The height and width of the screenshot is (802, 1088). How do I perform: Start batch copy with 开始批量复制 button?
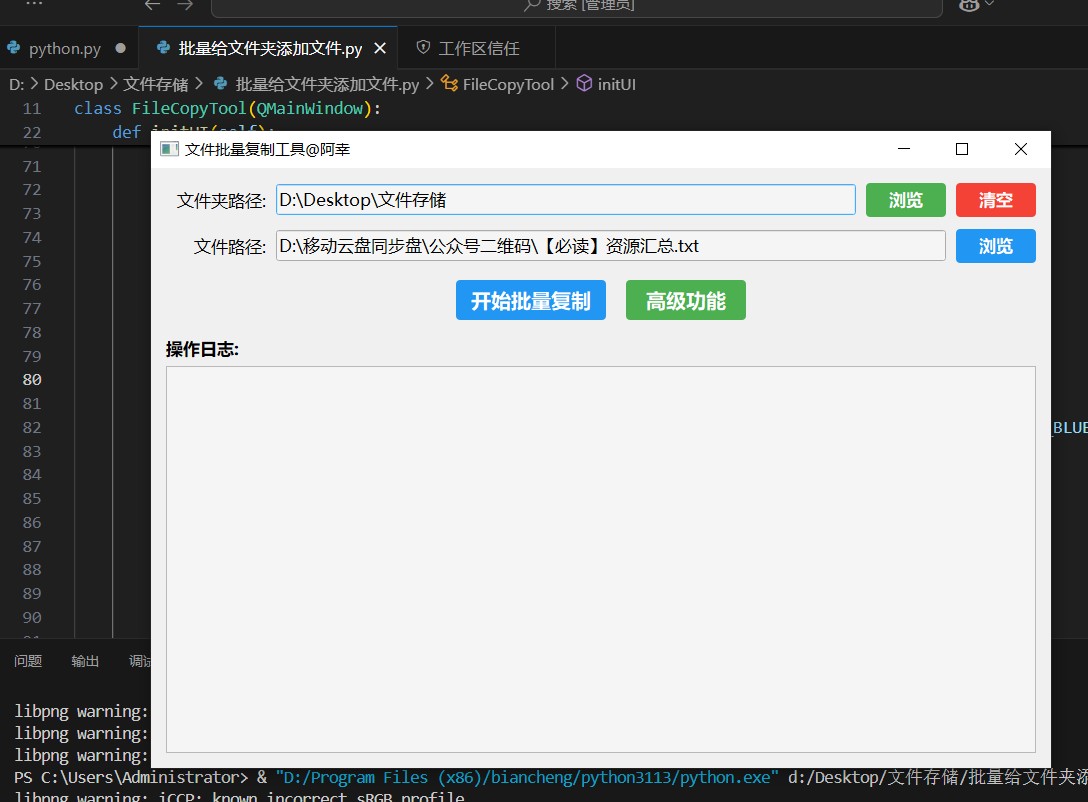point(530,300)
